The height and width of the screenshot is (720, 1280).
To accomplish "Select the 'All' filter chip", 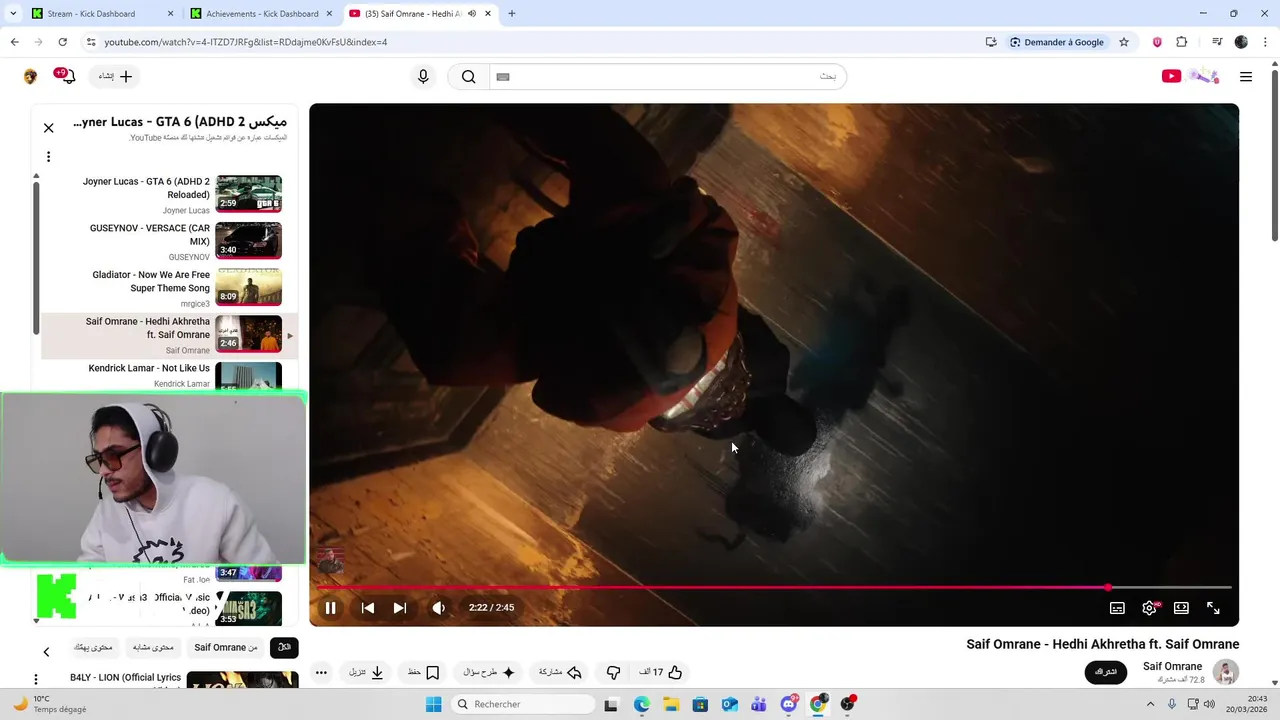I will coord(284,647).
